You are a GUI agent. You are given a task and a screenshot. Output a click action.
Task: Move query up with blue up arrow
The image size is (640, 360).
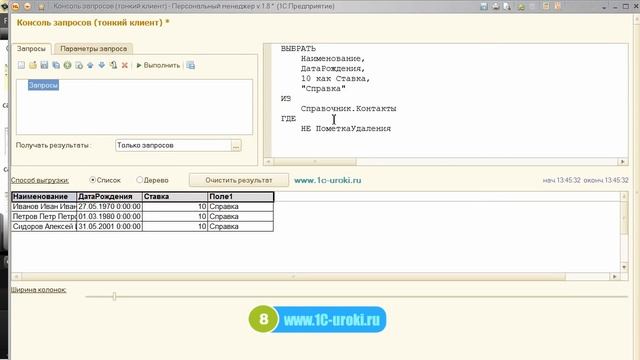[x=90, y=65]
